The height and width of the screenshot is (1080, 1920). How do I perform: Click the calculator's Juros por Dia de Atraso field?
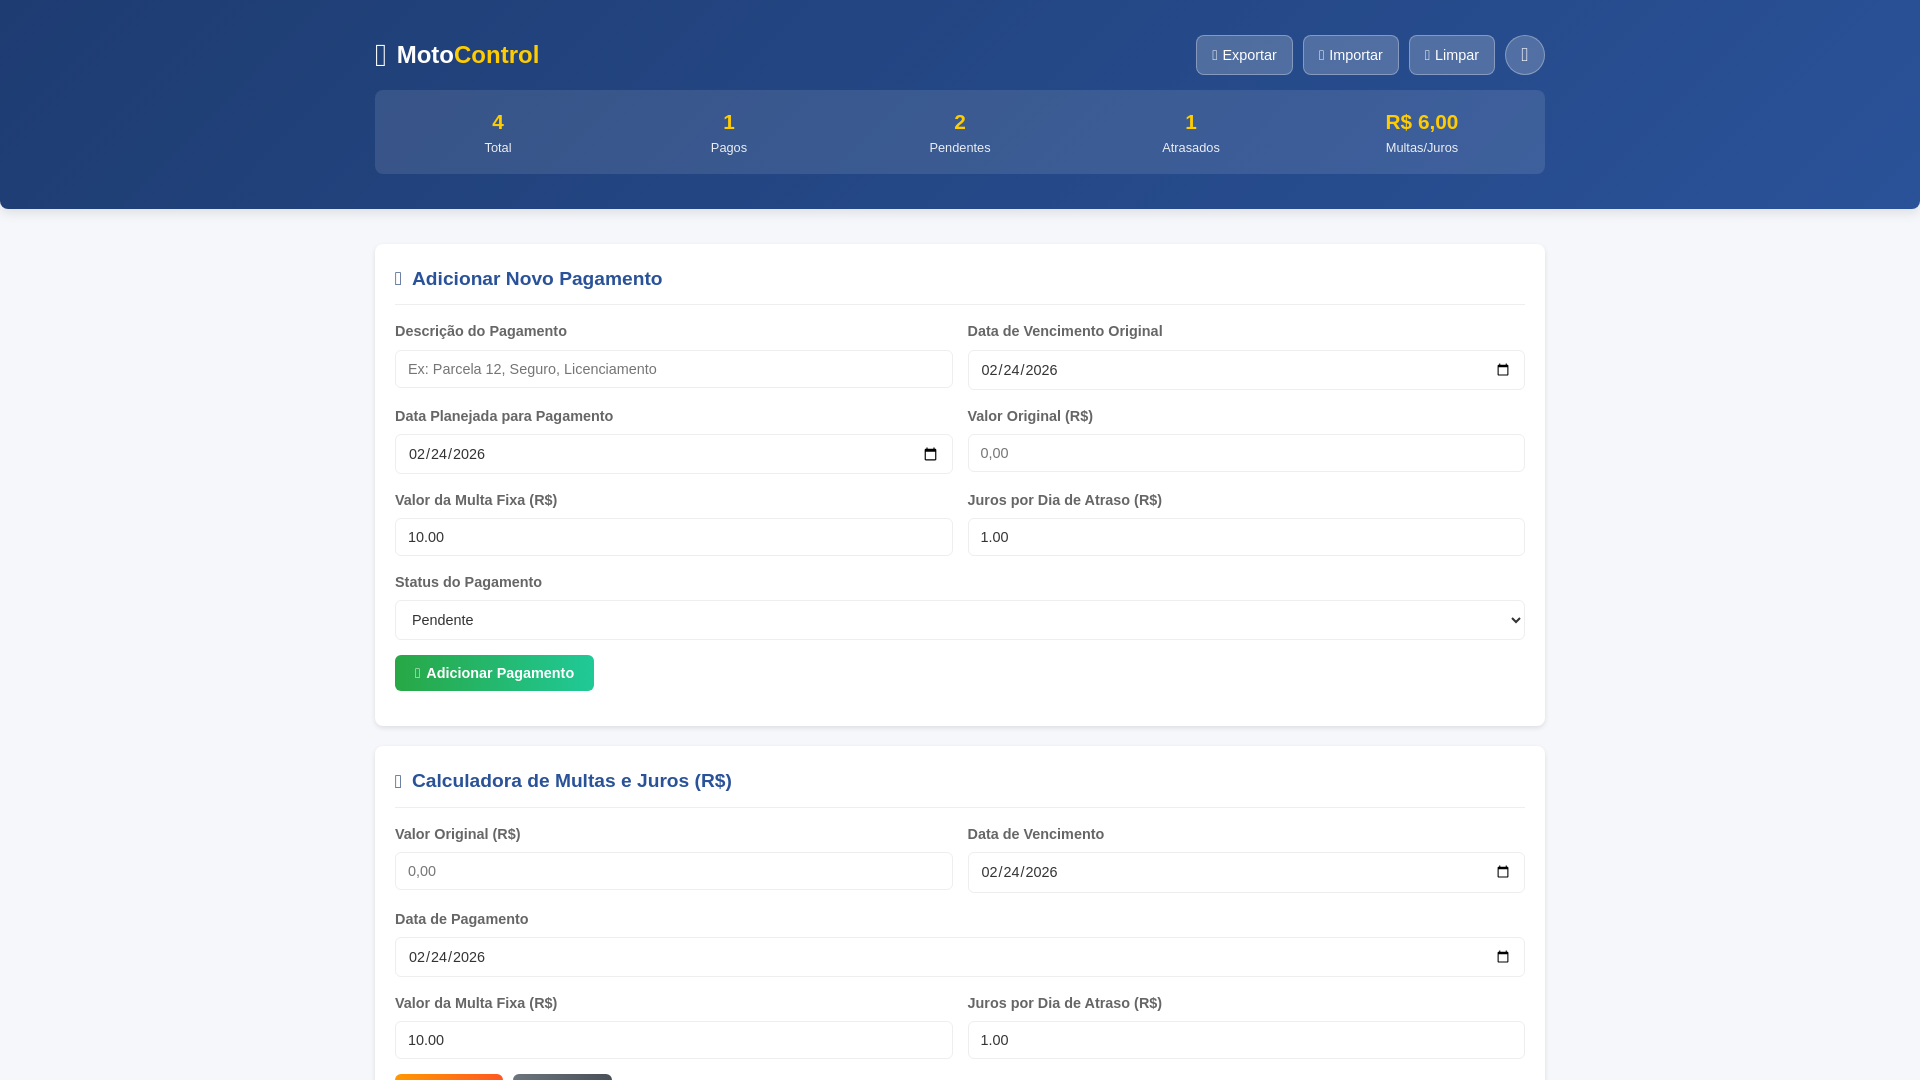1245,1040
